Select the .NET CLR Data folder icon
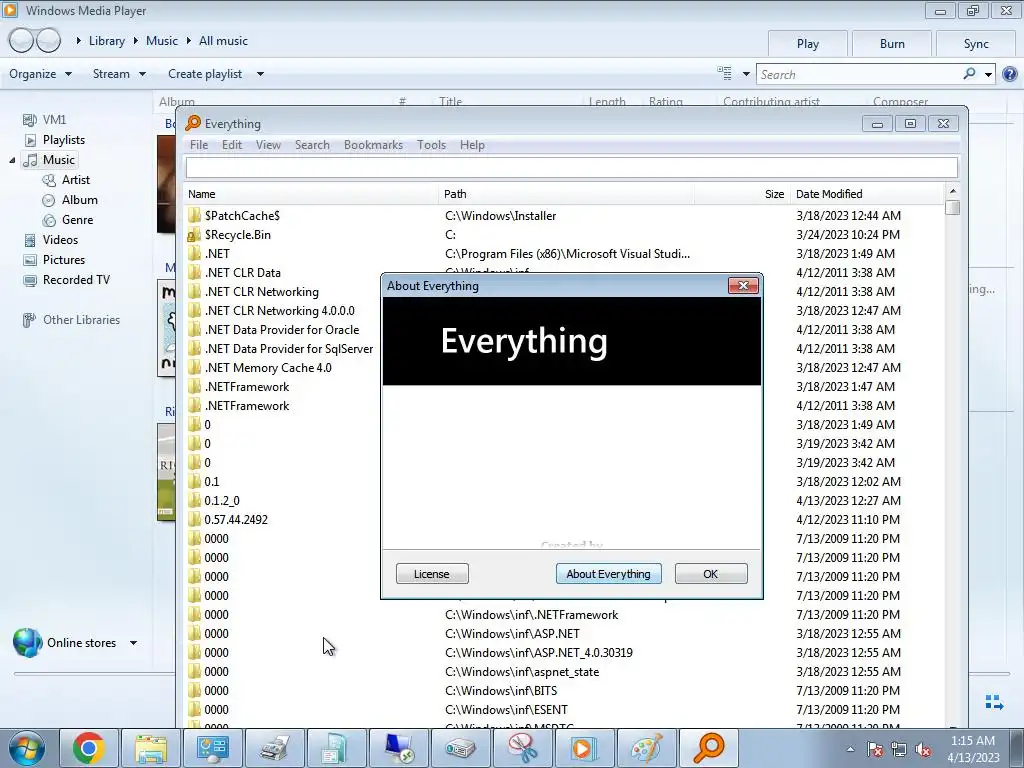 (194, 272)
